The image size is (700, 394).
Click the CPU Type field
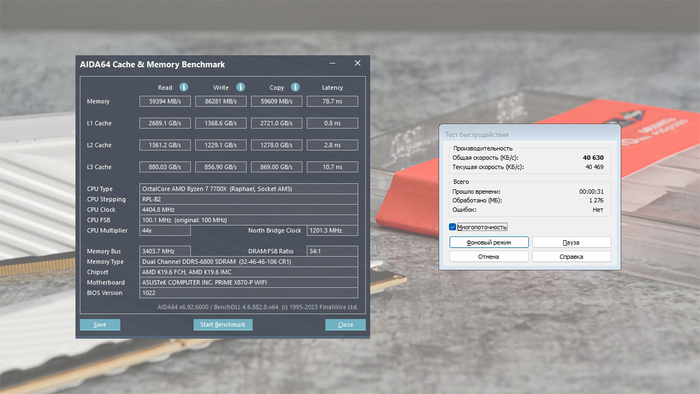(x=248, y=189)
